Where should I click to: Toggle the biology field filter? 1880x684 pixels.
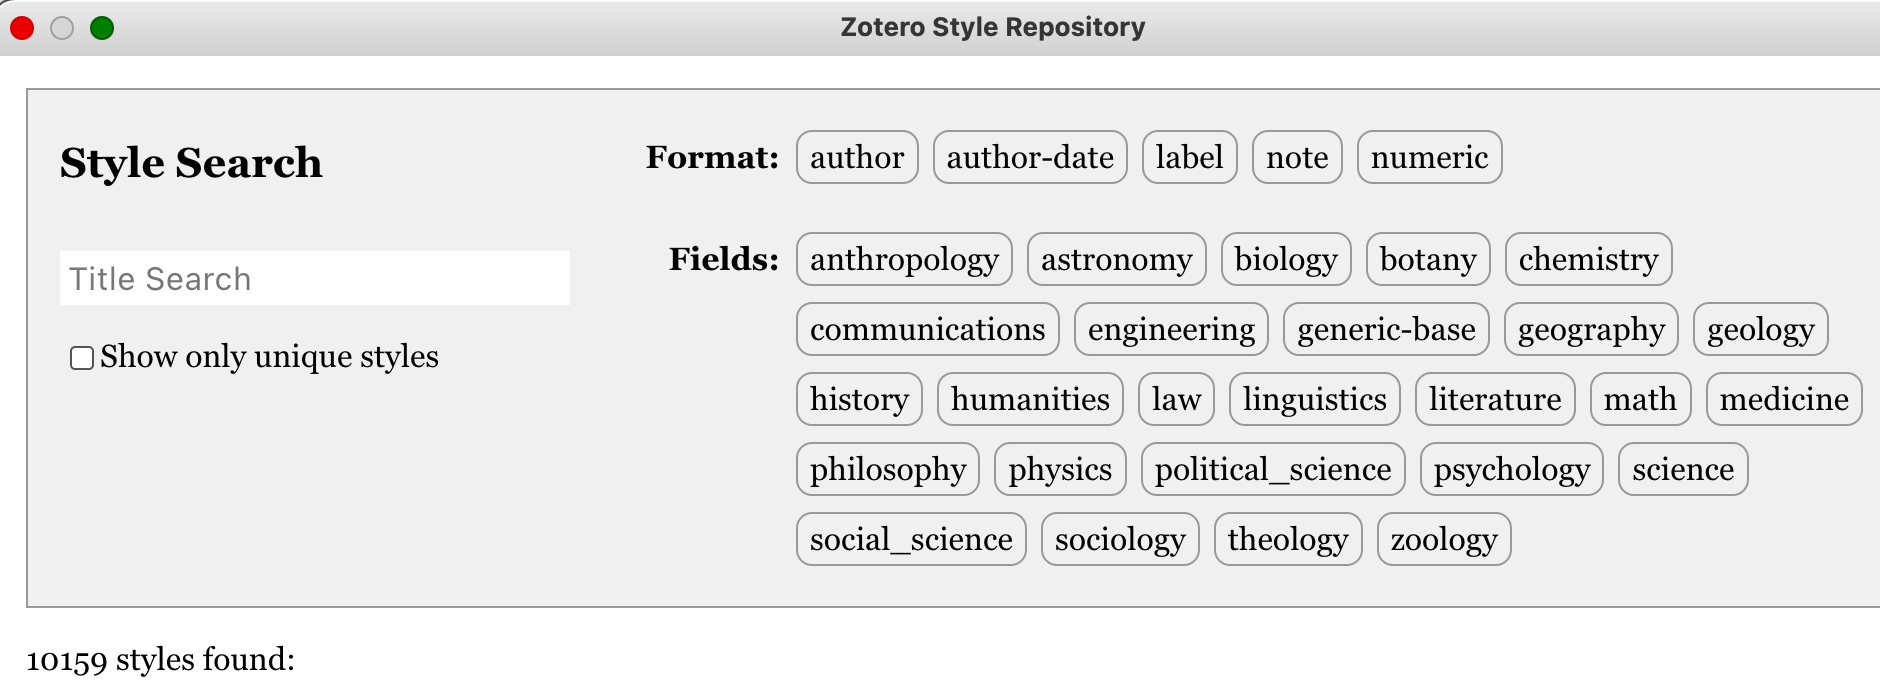[1285, 259]
